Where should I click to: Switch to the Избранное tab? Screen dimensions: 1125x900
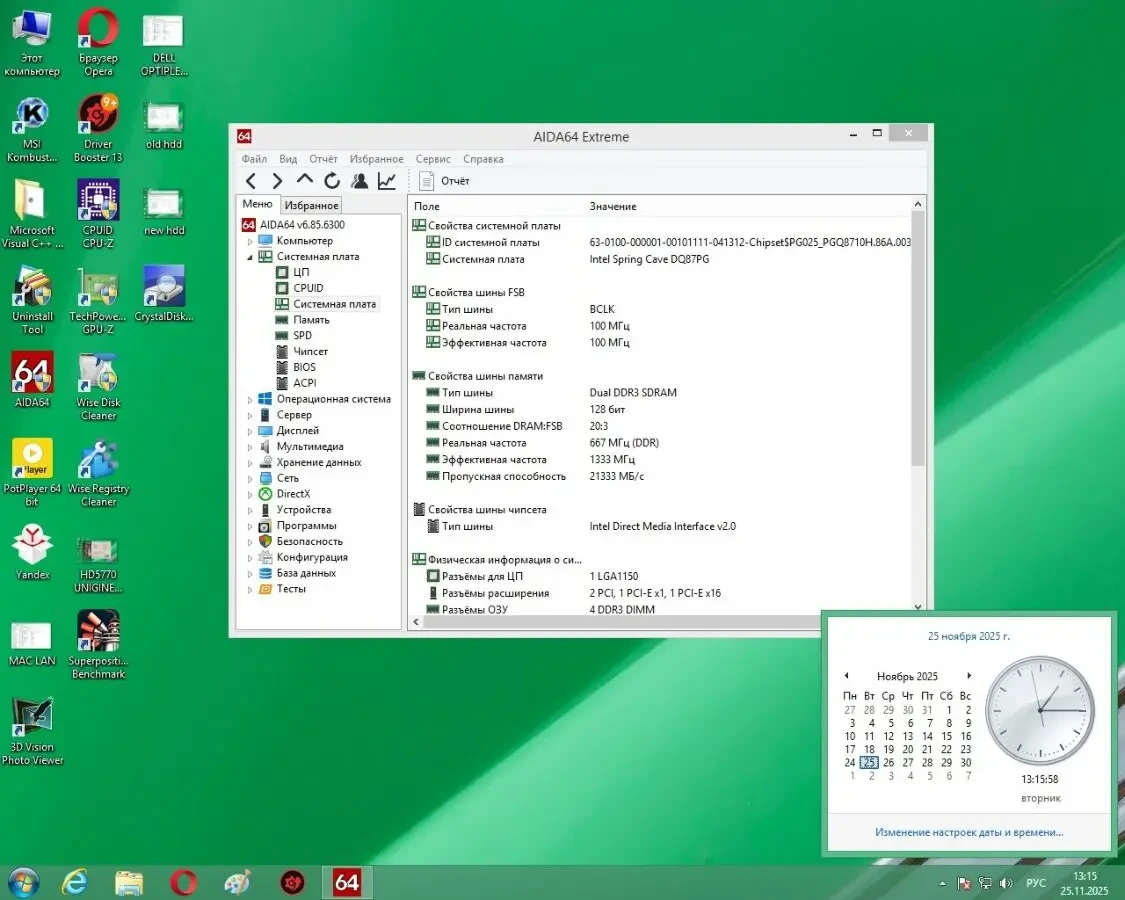click(x=311, y=204)
